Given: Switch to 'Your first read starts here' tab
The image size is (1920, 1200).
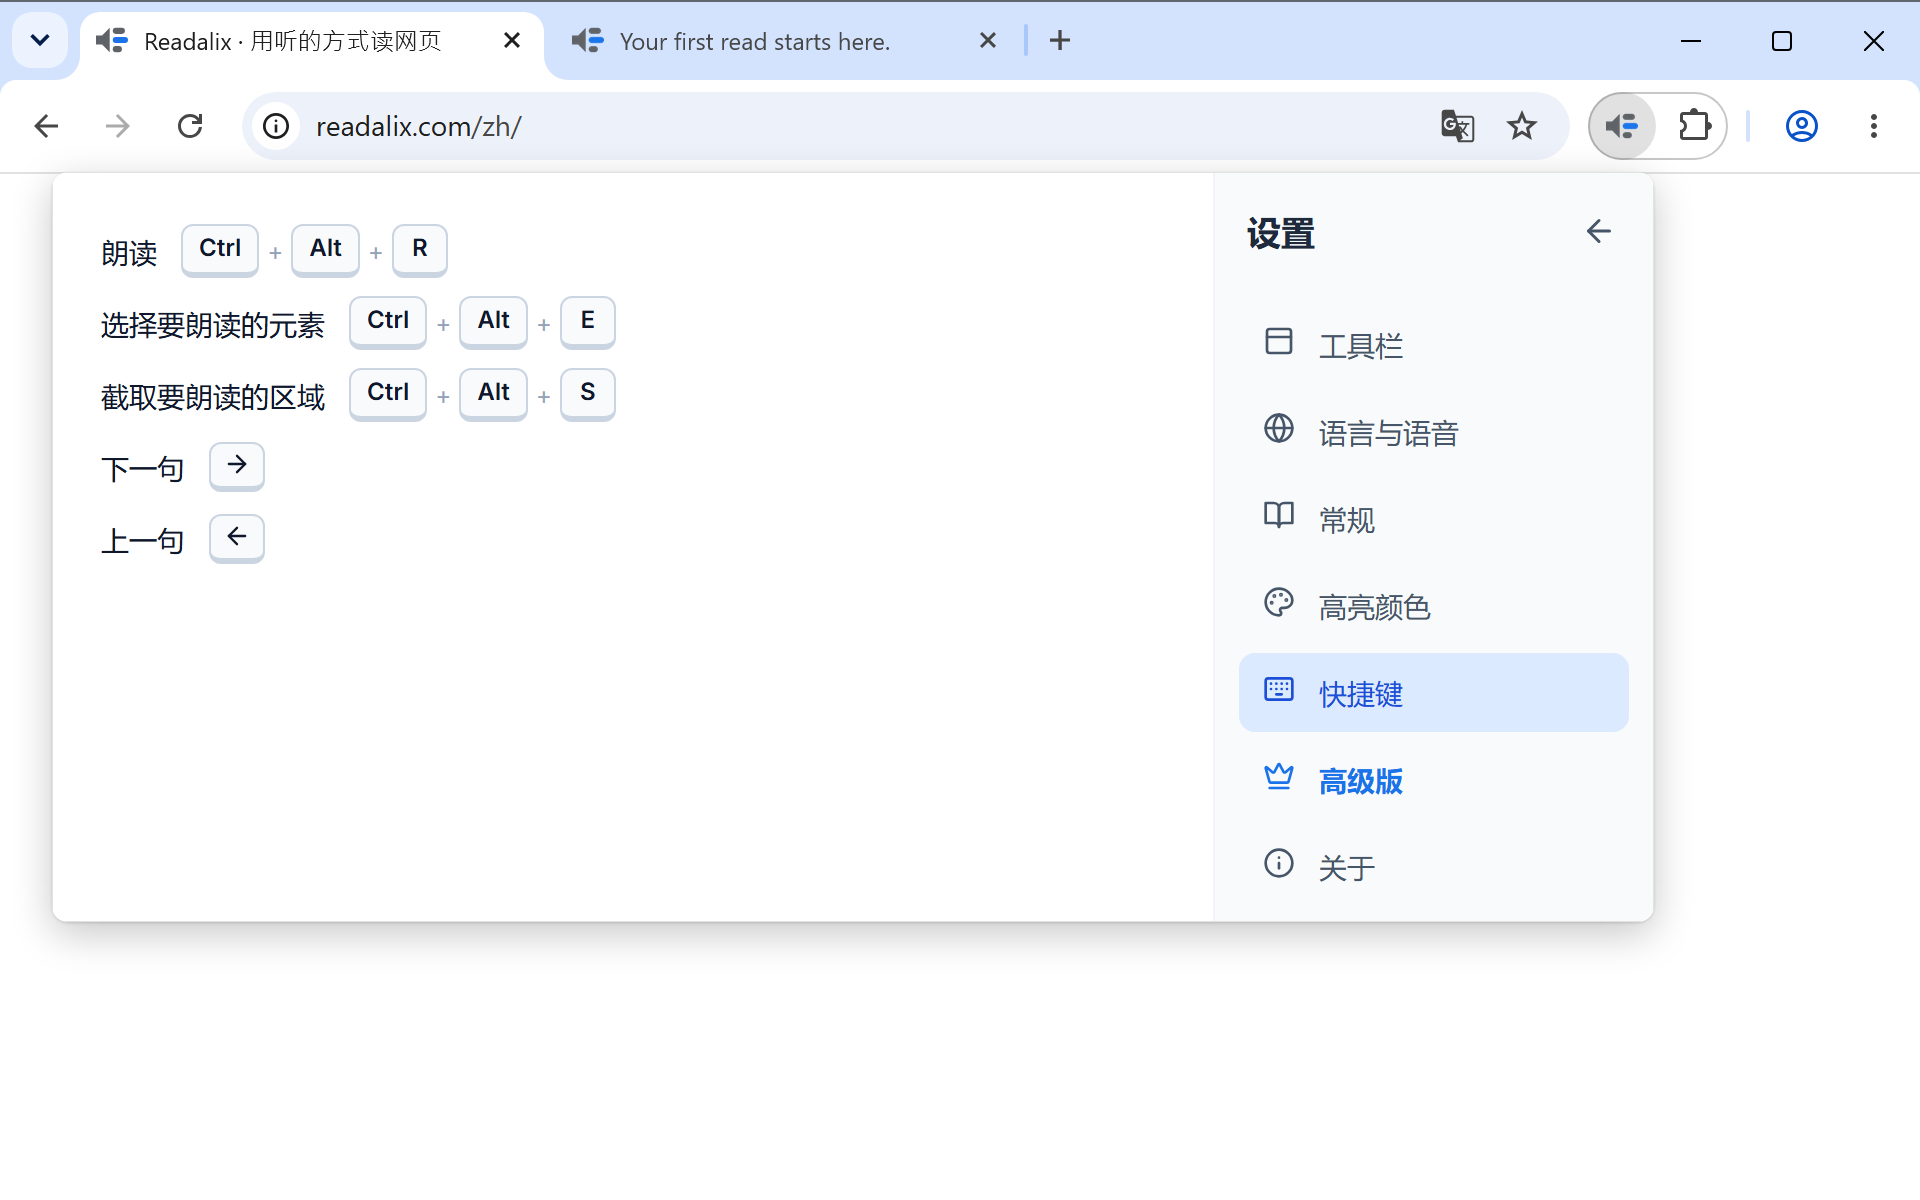Looking at the screenshot, I should 785,41.
